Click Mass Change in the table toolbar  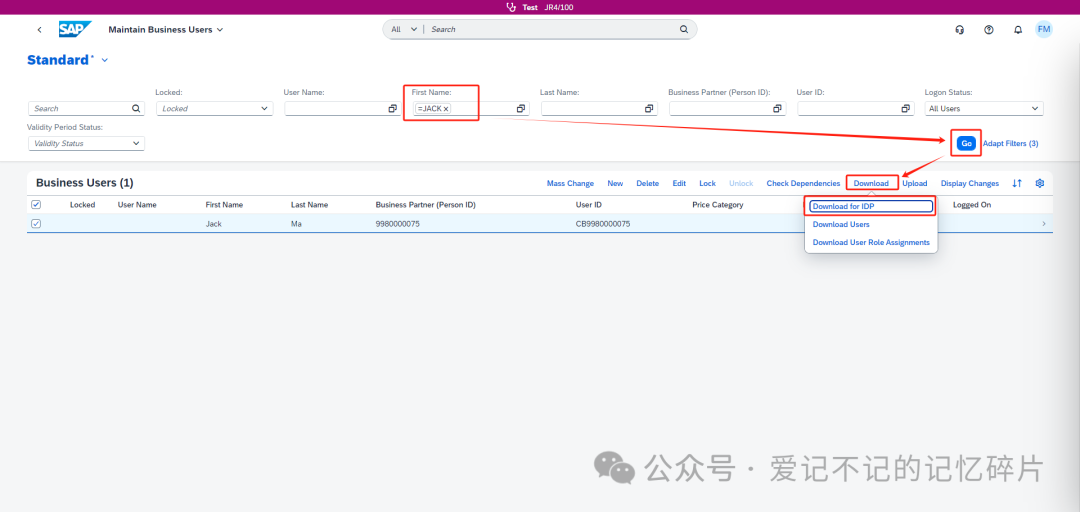pyautogui.click(x=570, y=183)
